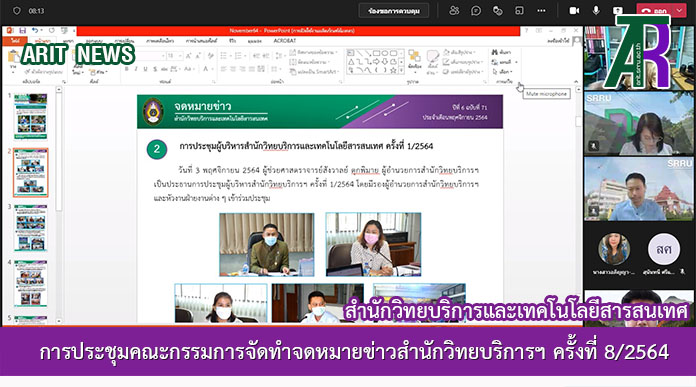Select the oval shape in shapes gallery
The image size is (696, 387).
click(x=385, y=53)
